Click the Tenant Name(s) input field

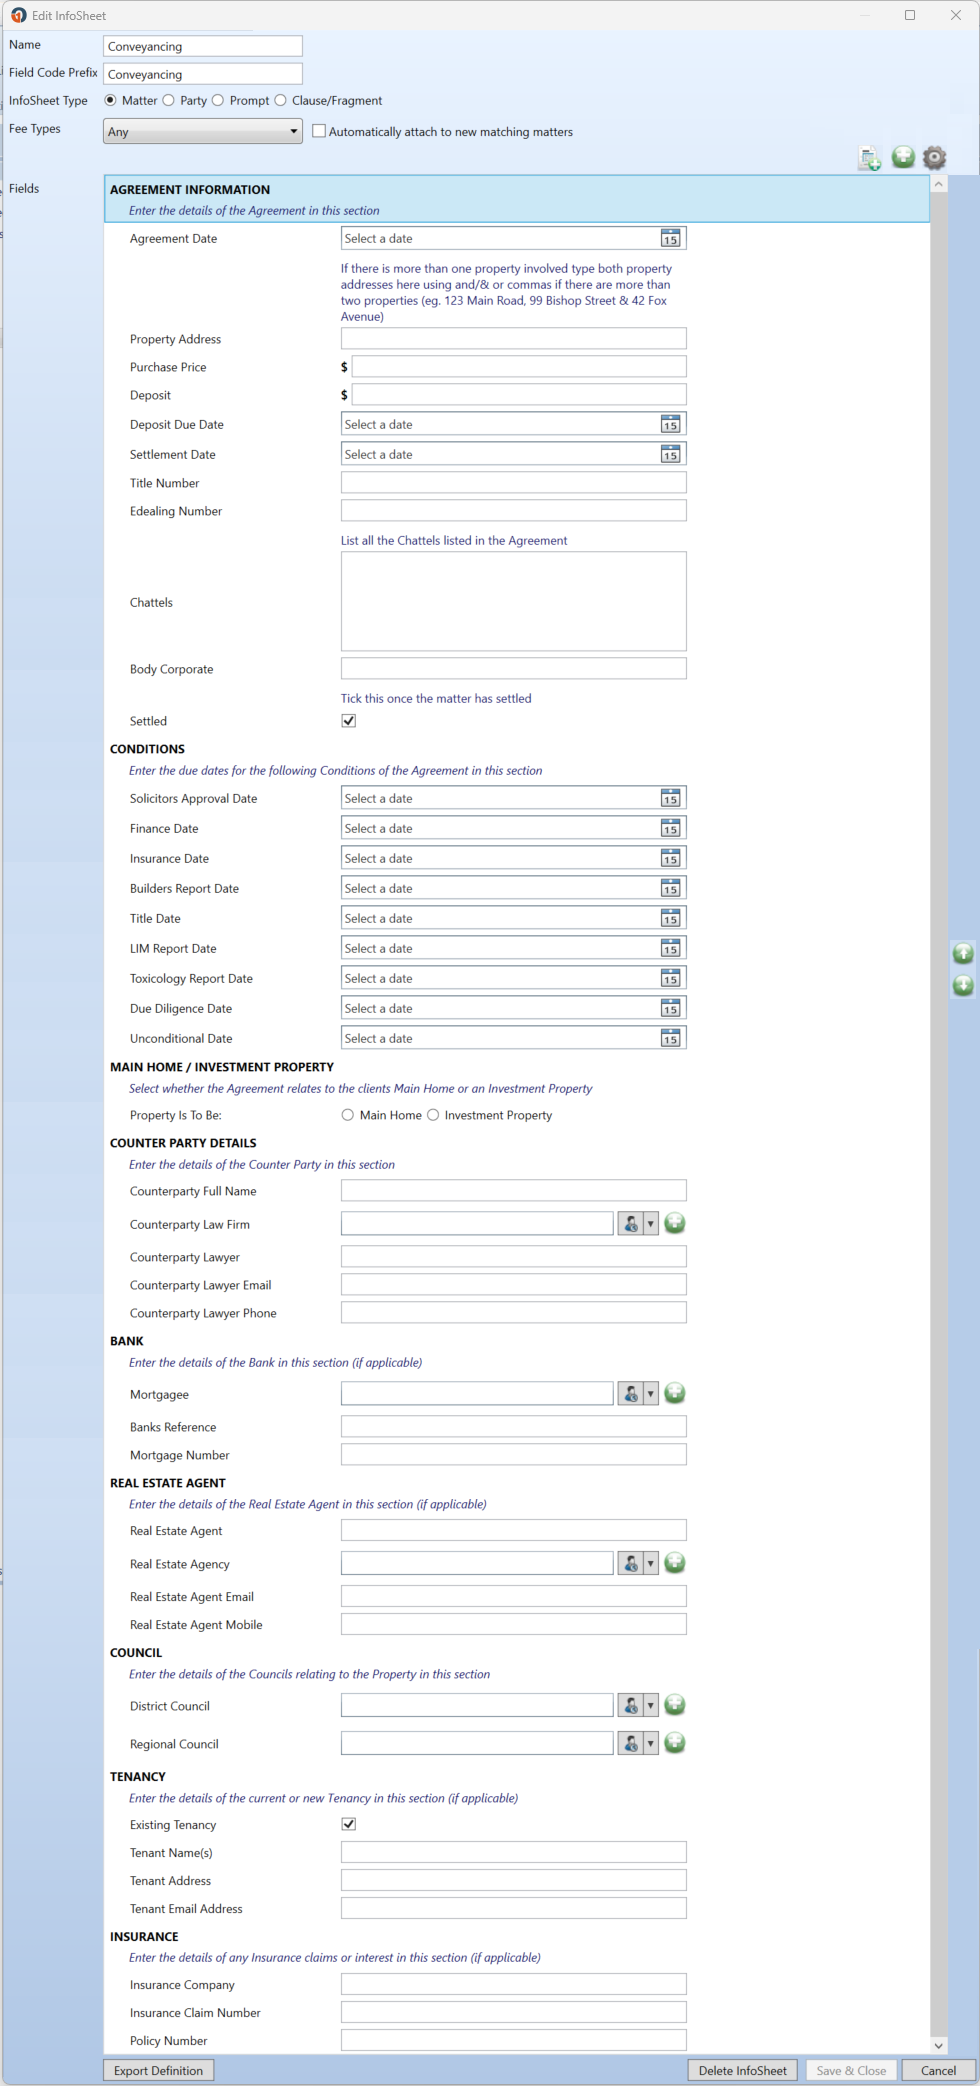[x=514, y=1853]
